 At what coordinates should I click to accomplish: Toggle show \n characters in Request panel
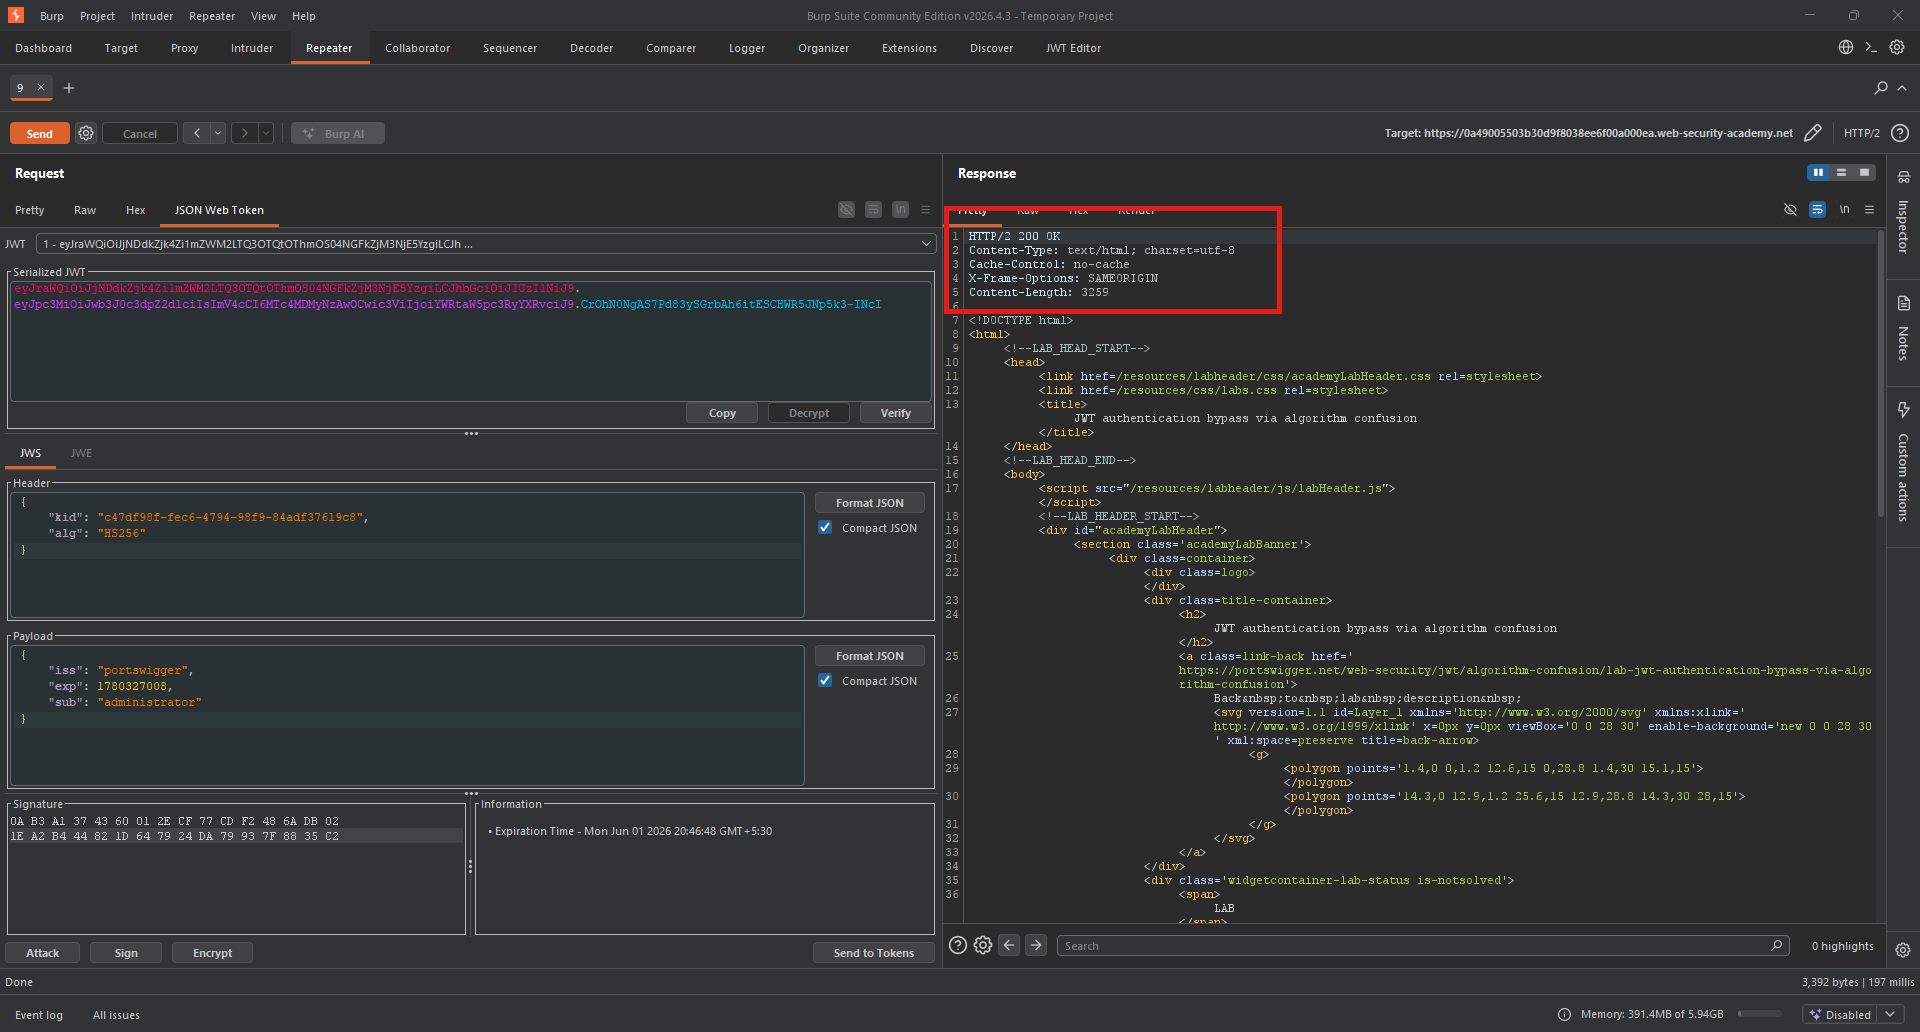click(x=900, y=209)
